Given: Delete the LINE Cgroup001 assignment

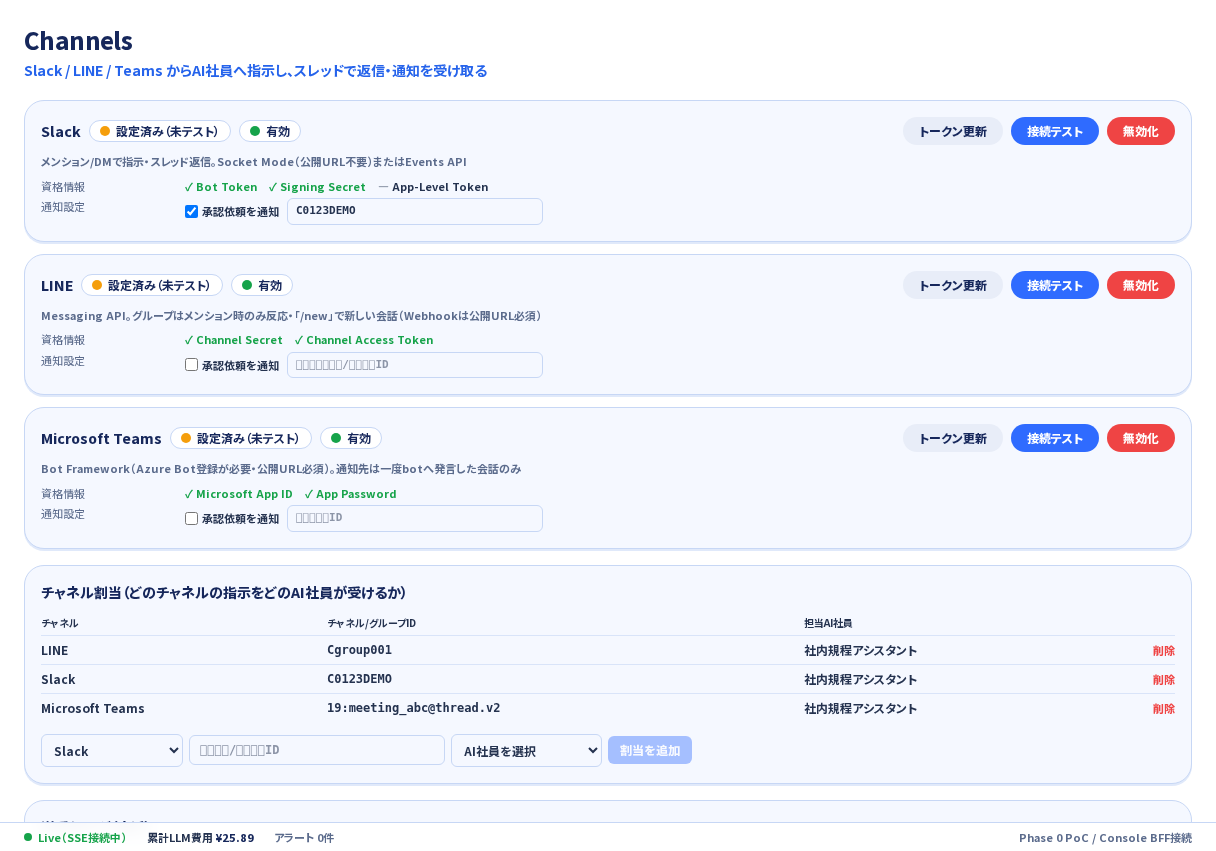Looking at the screenshot, I should pos(1163,650).
